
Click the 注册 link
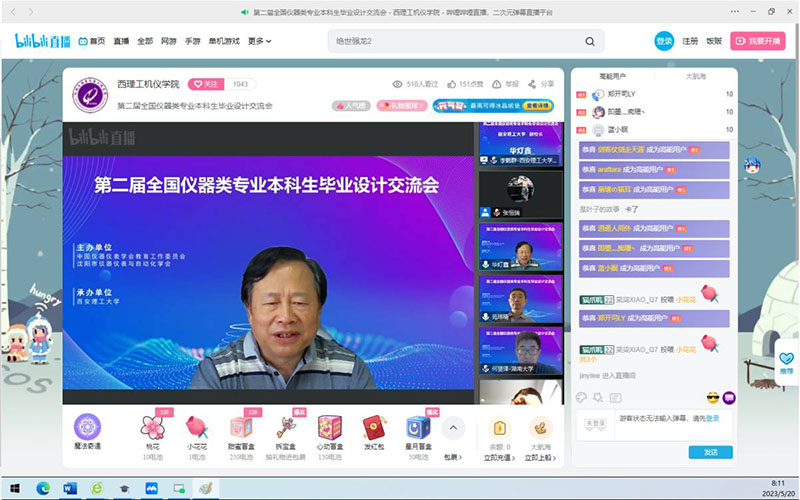(690, 41)
